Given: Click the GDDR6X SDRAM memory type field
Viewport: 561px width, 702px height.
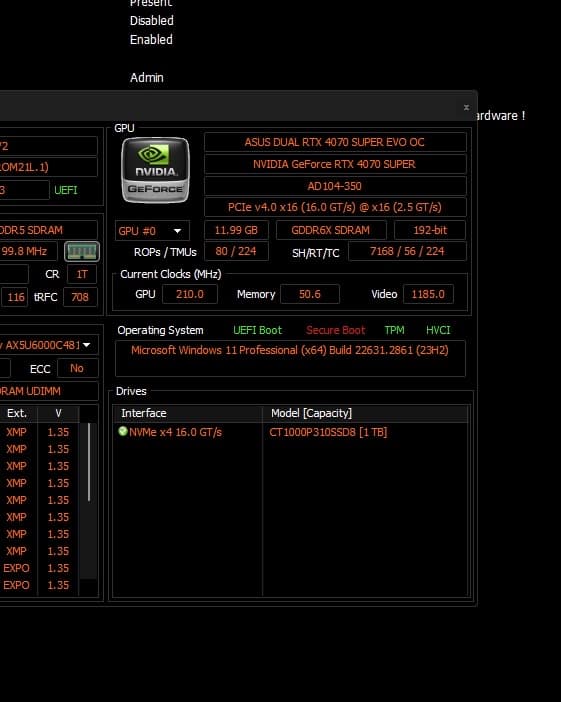Looking at the screenshot, I should point(331,231).
